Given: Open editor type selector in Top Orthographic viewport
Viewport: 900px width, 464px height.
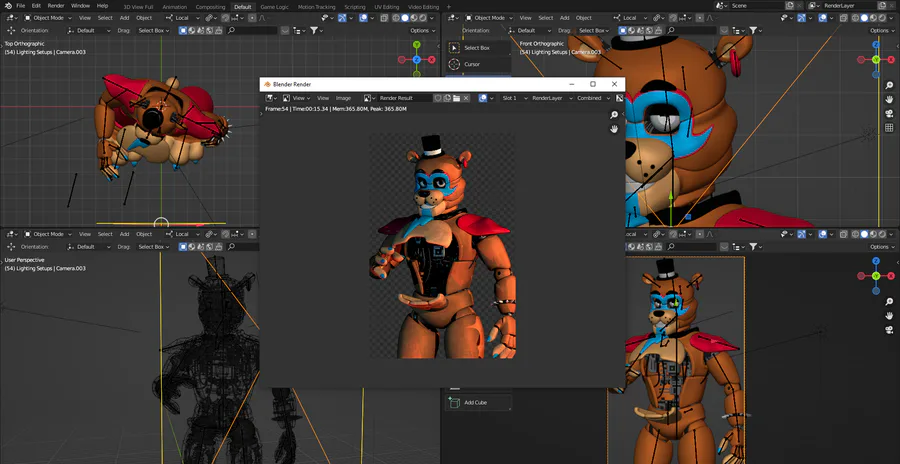Looking at the screenshot, I should click(10, 18).
